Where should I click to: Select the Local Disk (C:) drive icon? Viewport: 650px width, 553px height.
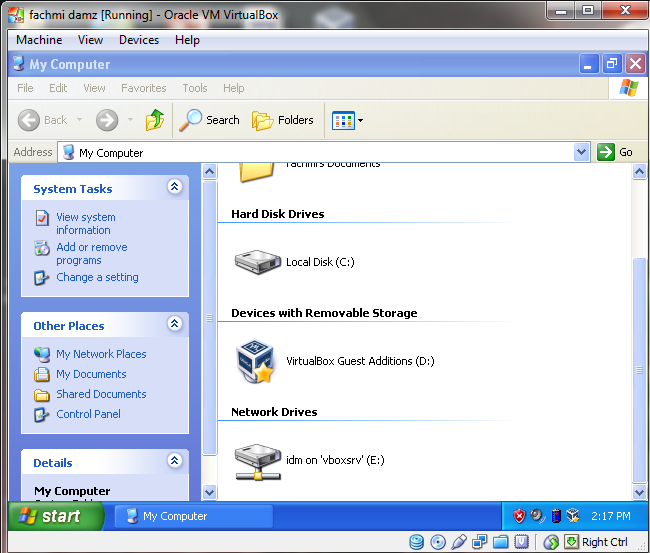pos(257,262)
